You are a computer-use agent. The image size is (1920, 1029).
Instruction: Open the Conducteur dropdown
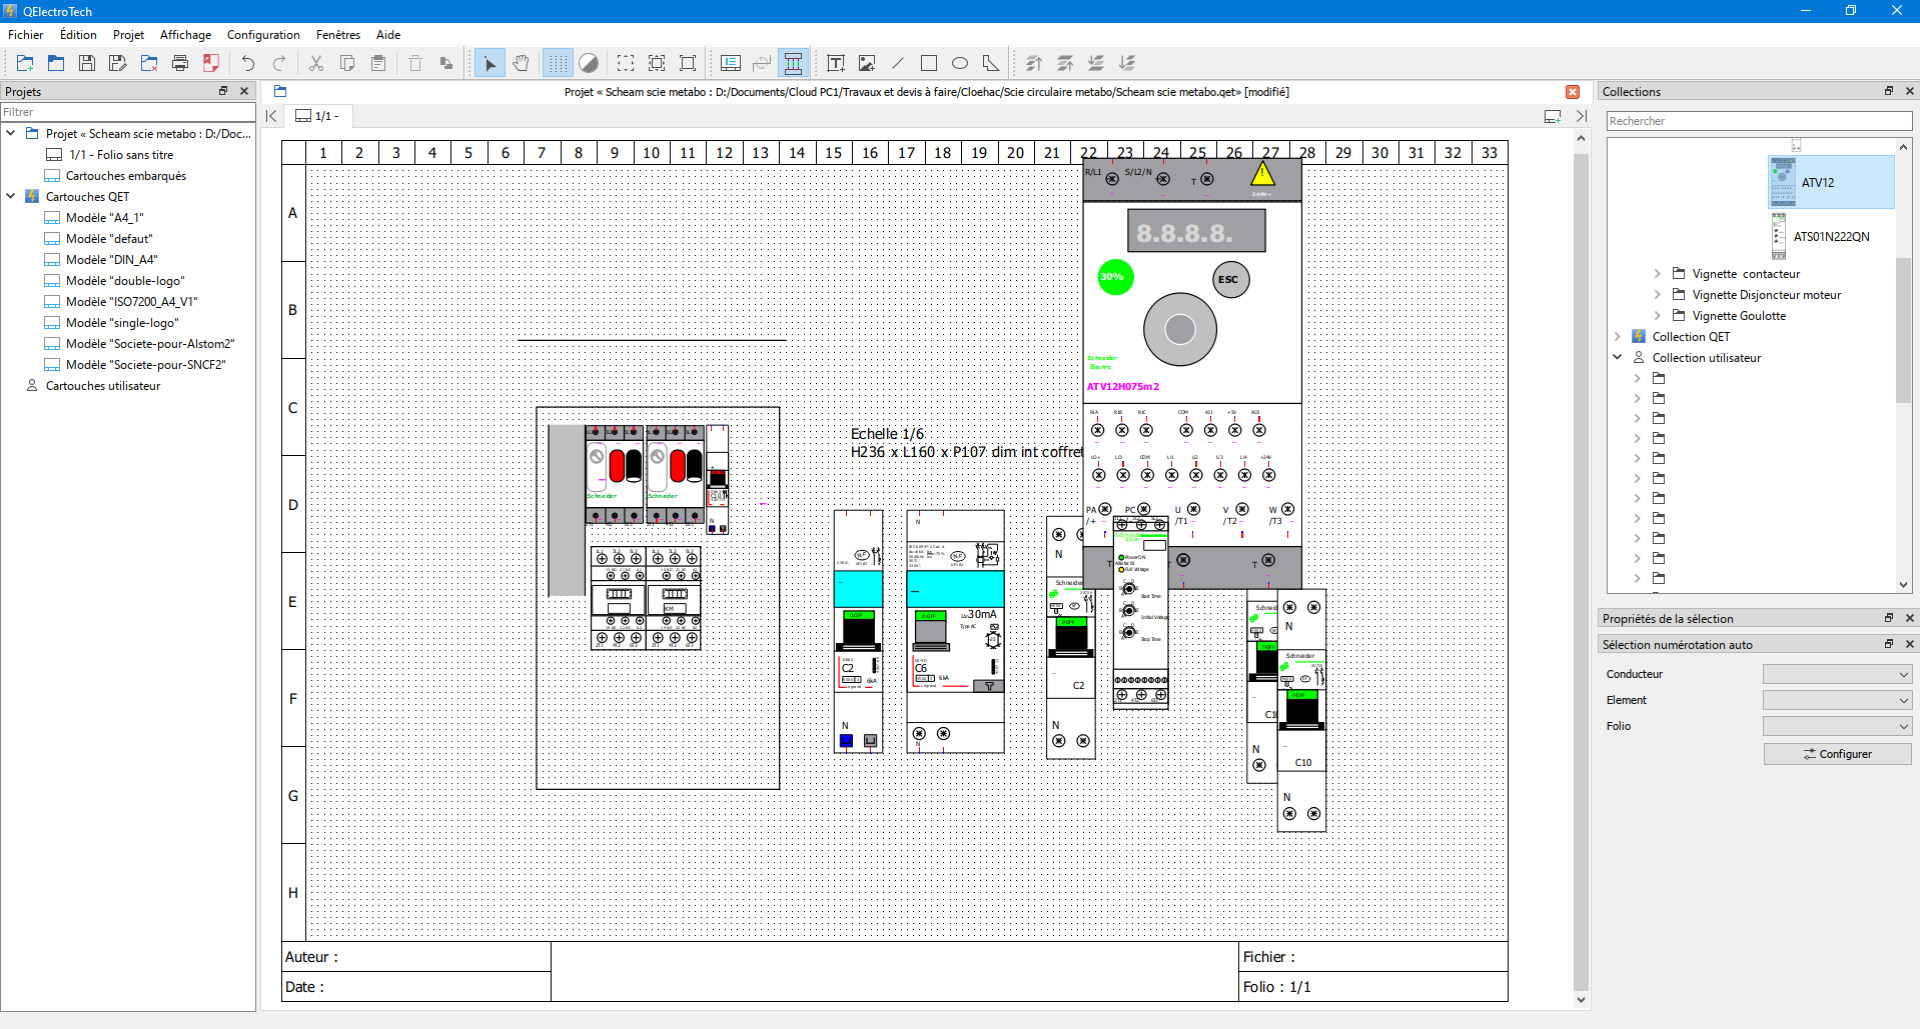click(1837, 675)
